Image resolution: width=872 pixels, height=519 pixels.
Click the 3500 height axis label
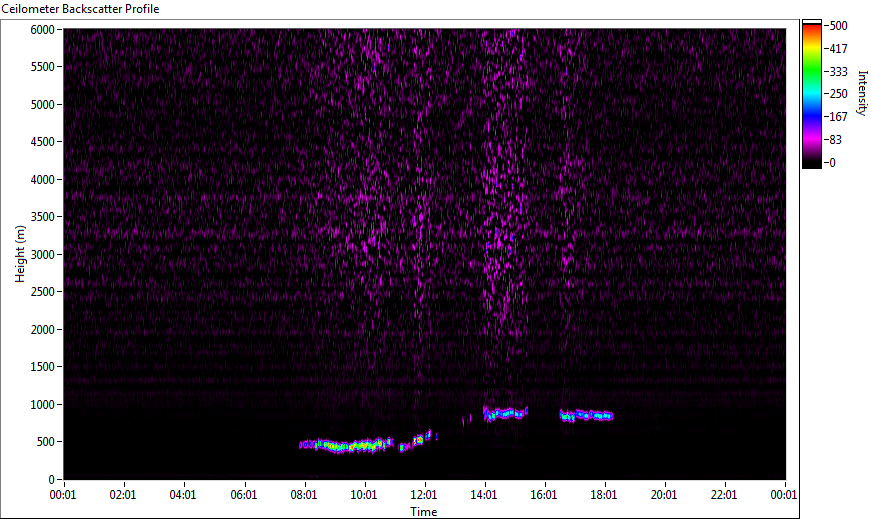(x=42, y=217)
